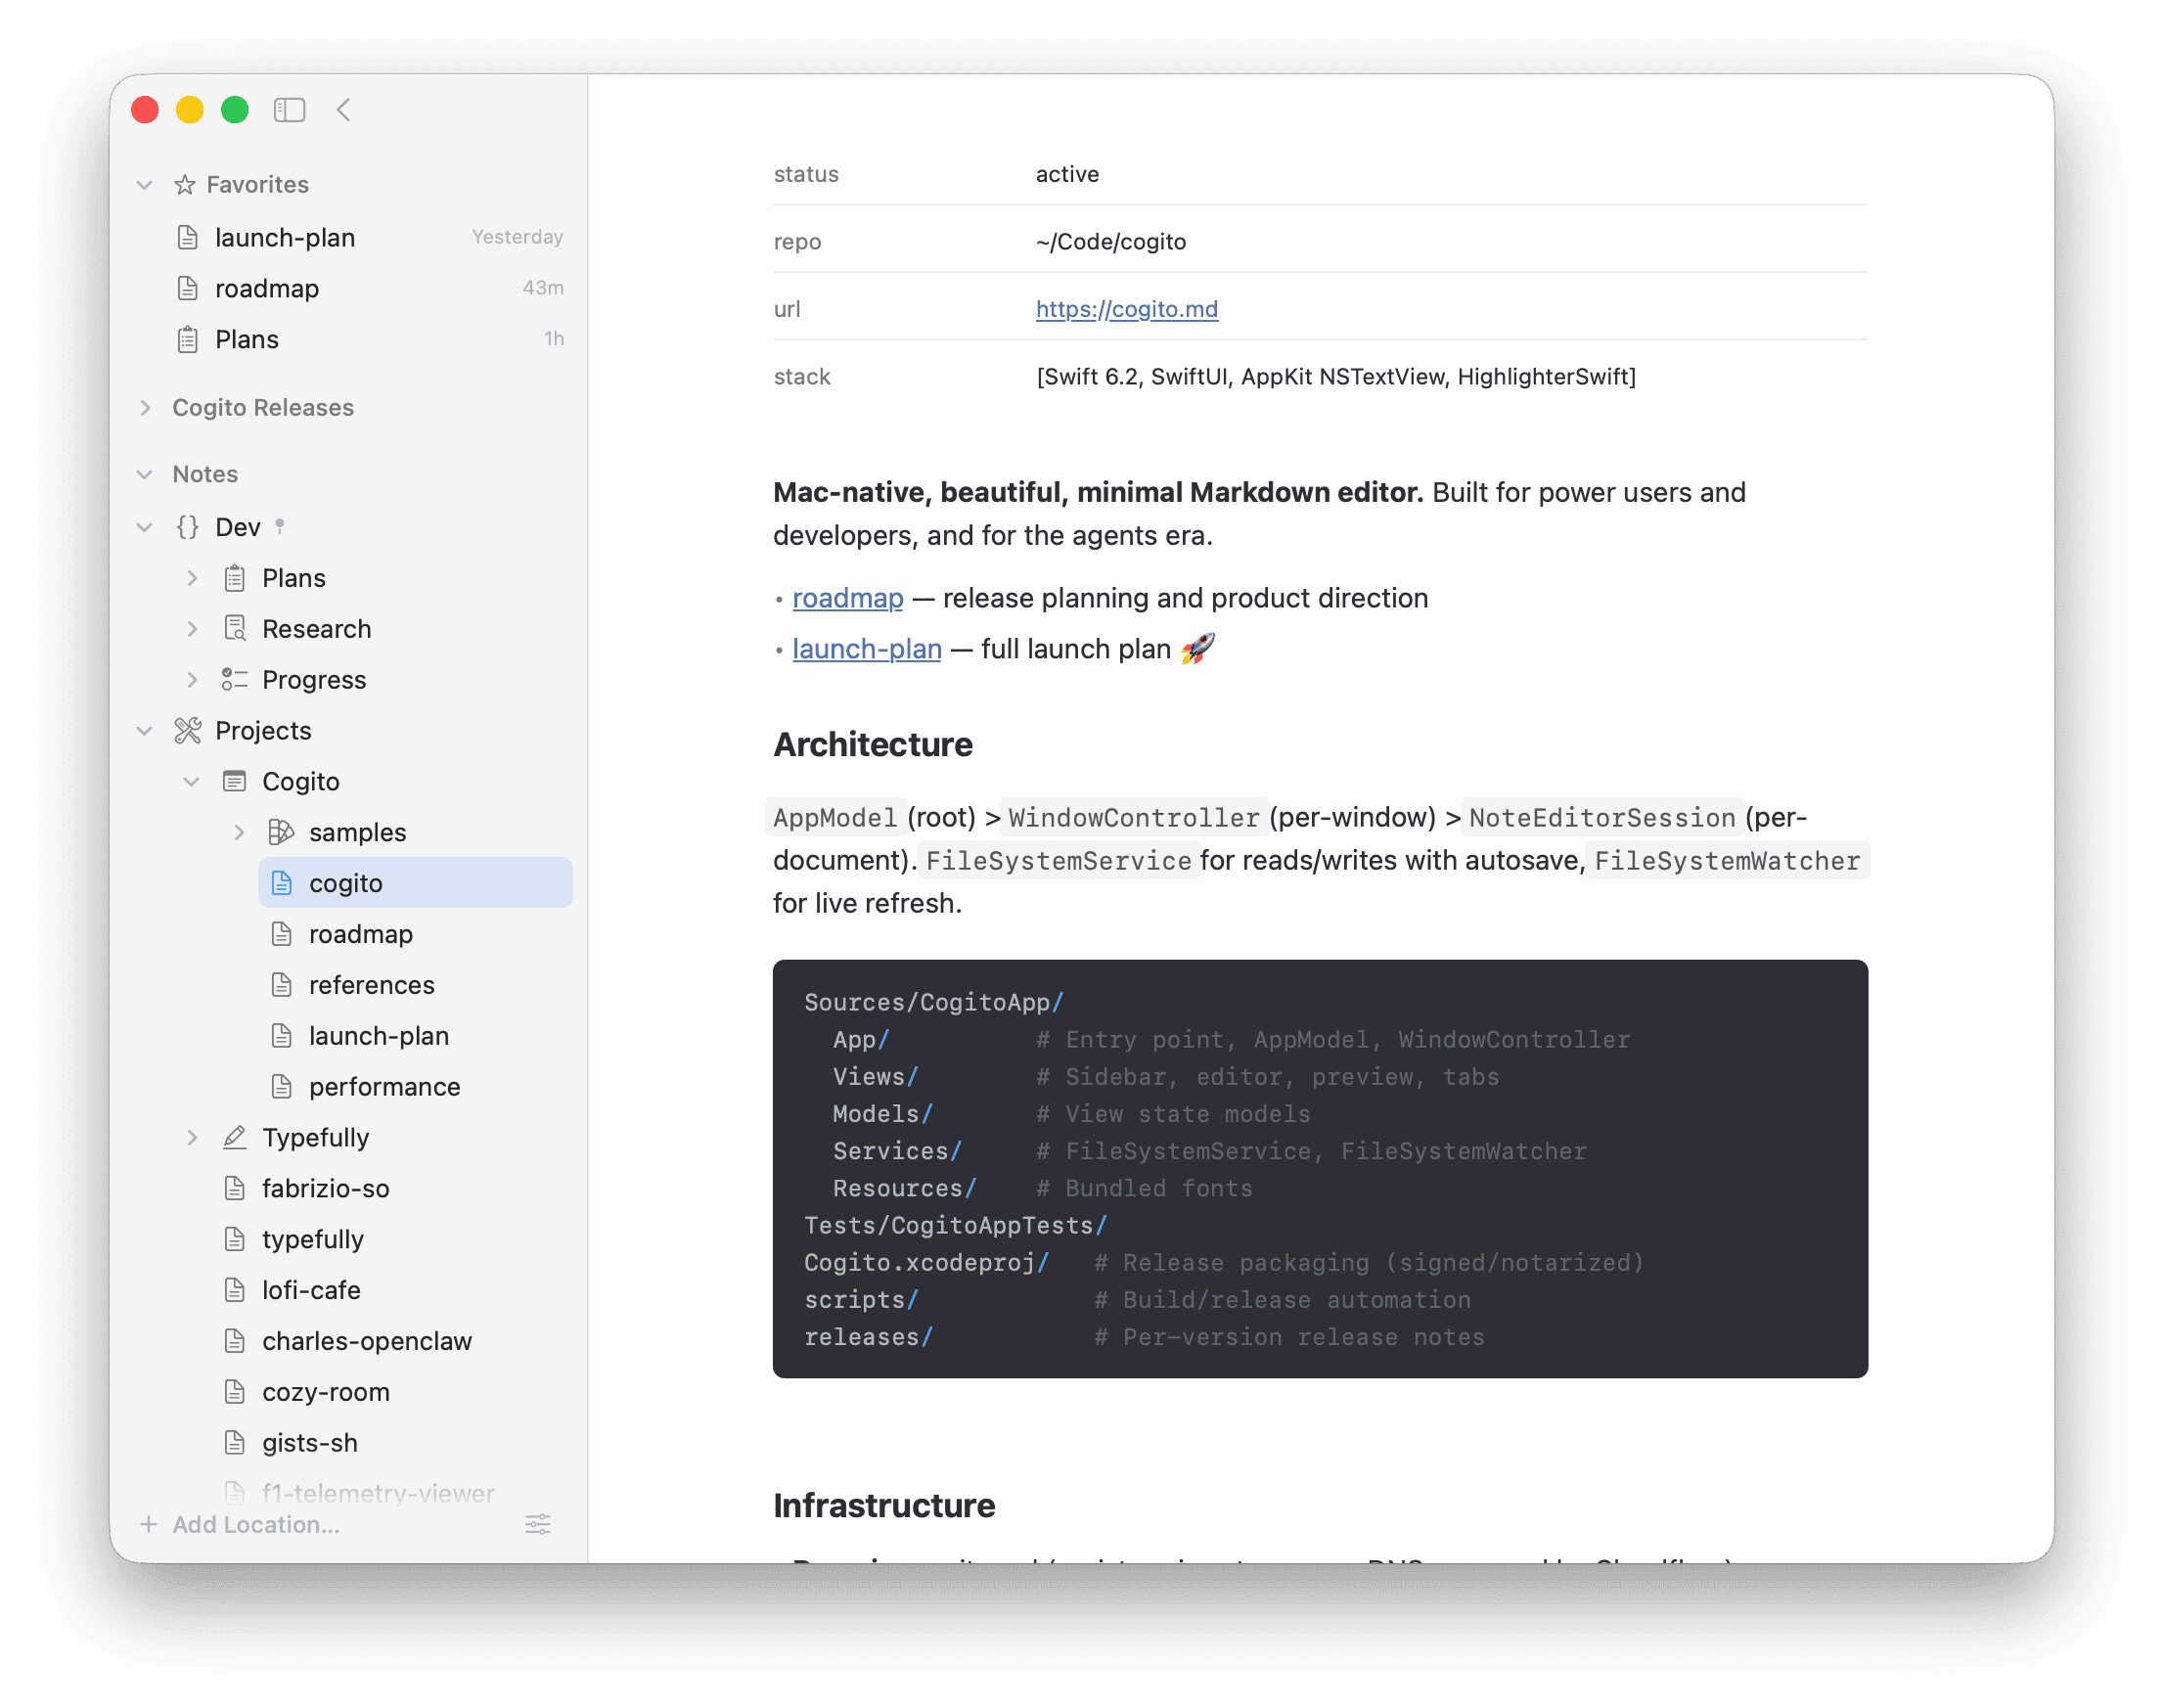This screenshot has height=1708, width=2164.
Task: Expand the Progress folder
Action: (x=192, y=681)
